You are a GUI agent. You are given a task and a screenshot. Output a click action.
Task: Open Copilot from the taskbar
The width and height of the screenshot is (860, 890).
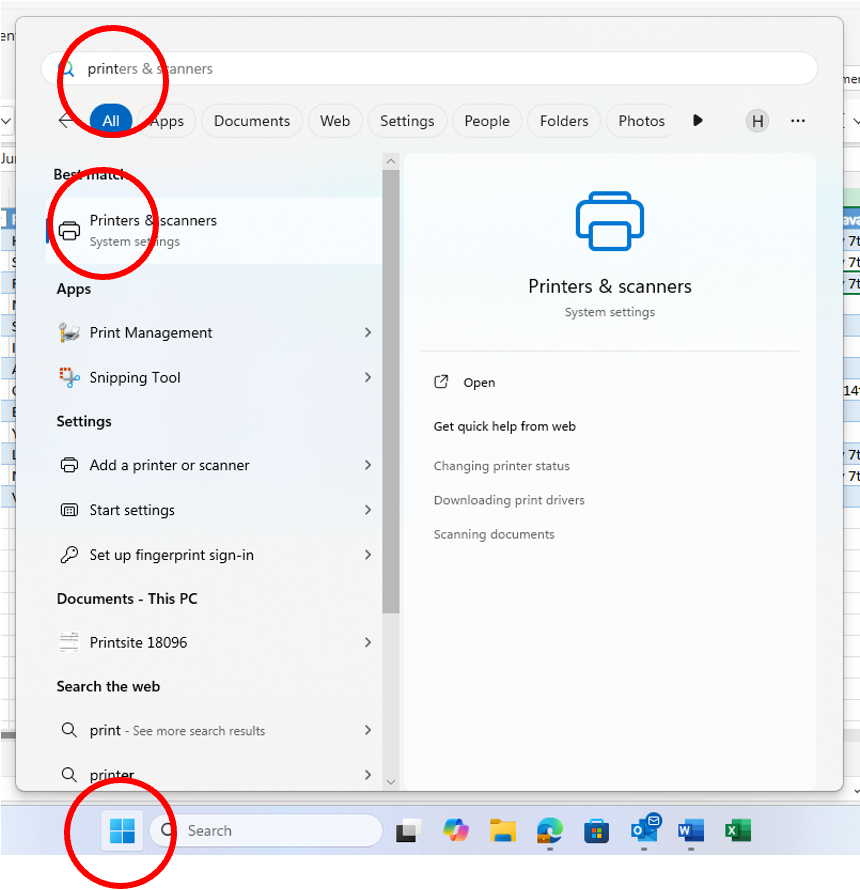point(456,830)
